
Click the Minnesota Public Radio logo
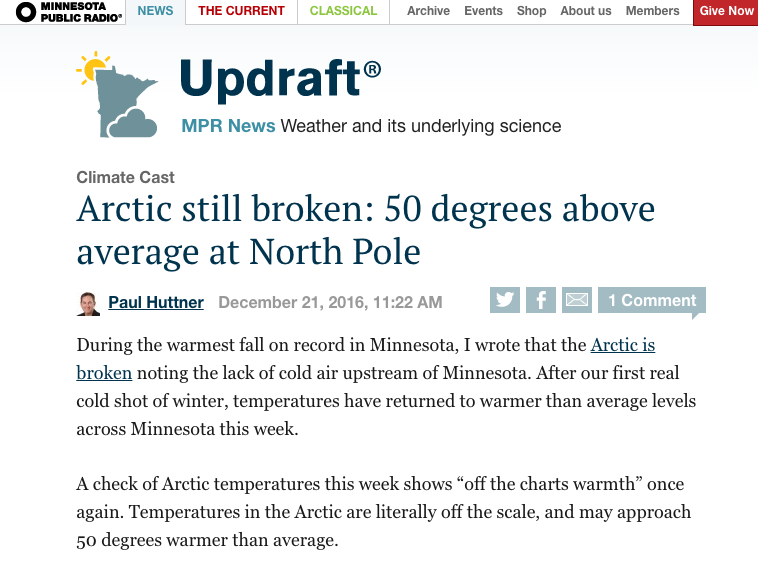(69, 12)
